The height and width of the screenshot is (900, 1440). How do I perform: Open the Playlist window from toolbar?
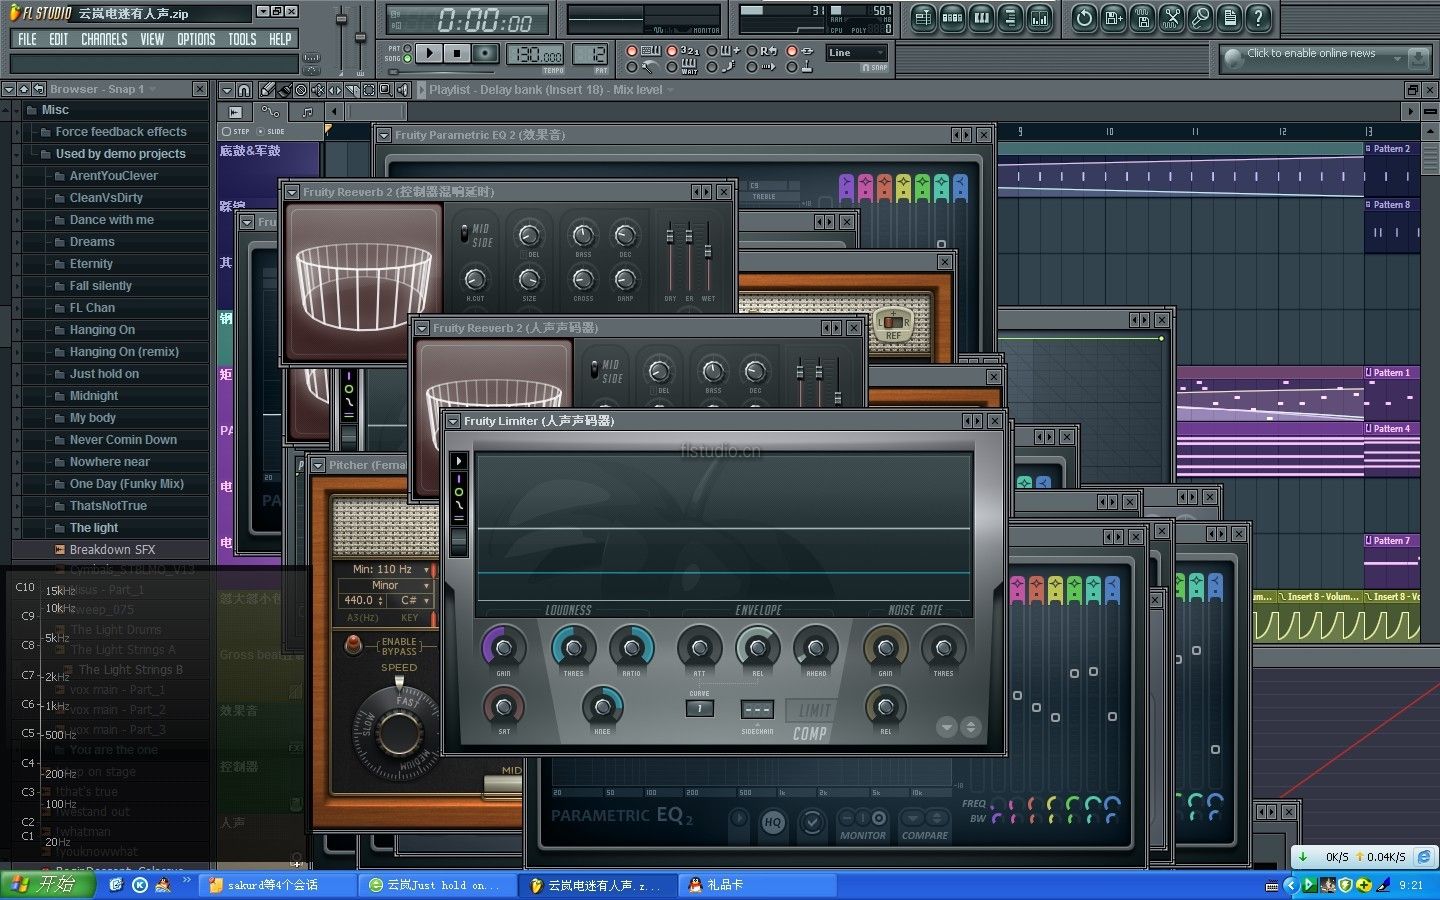click(x=922, y=17)
